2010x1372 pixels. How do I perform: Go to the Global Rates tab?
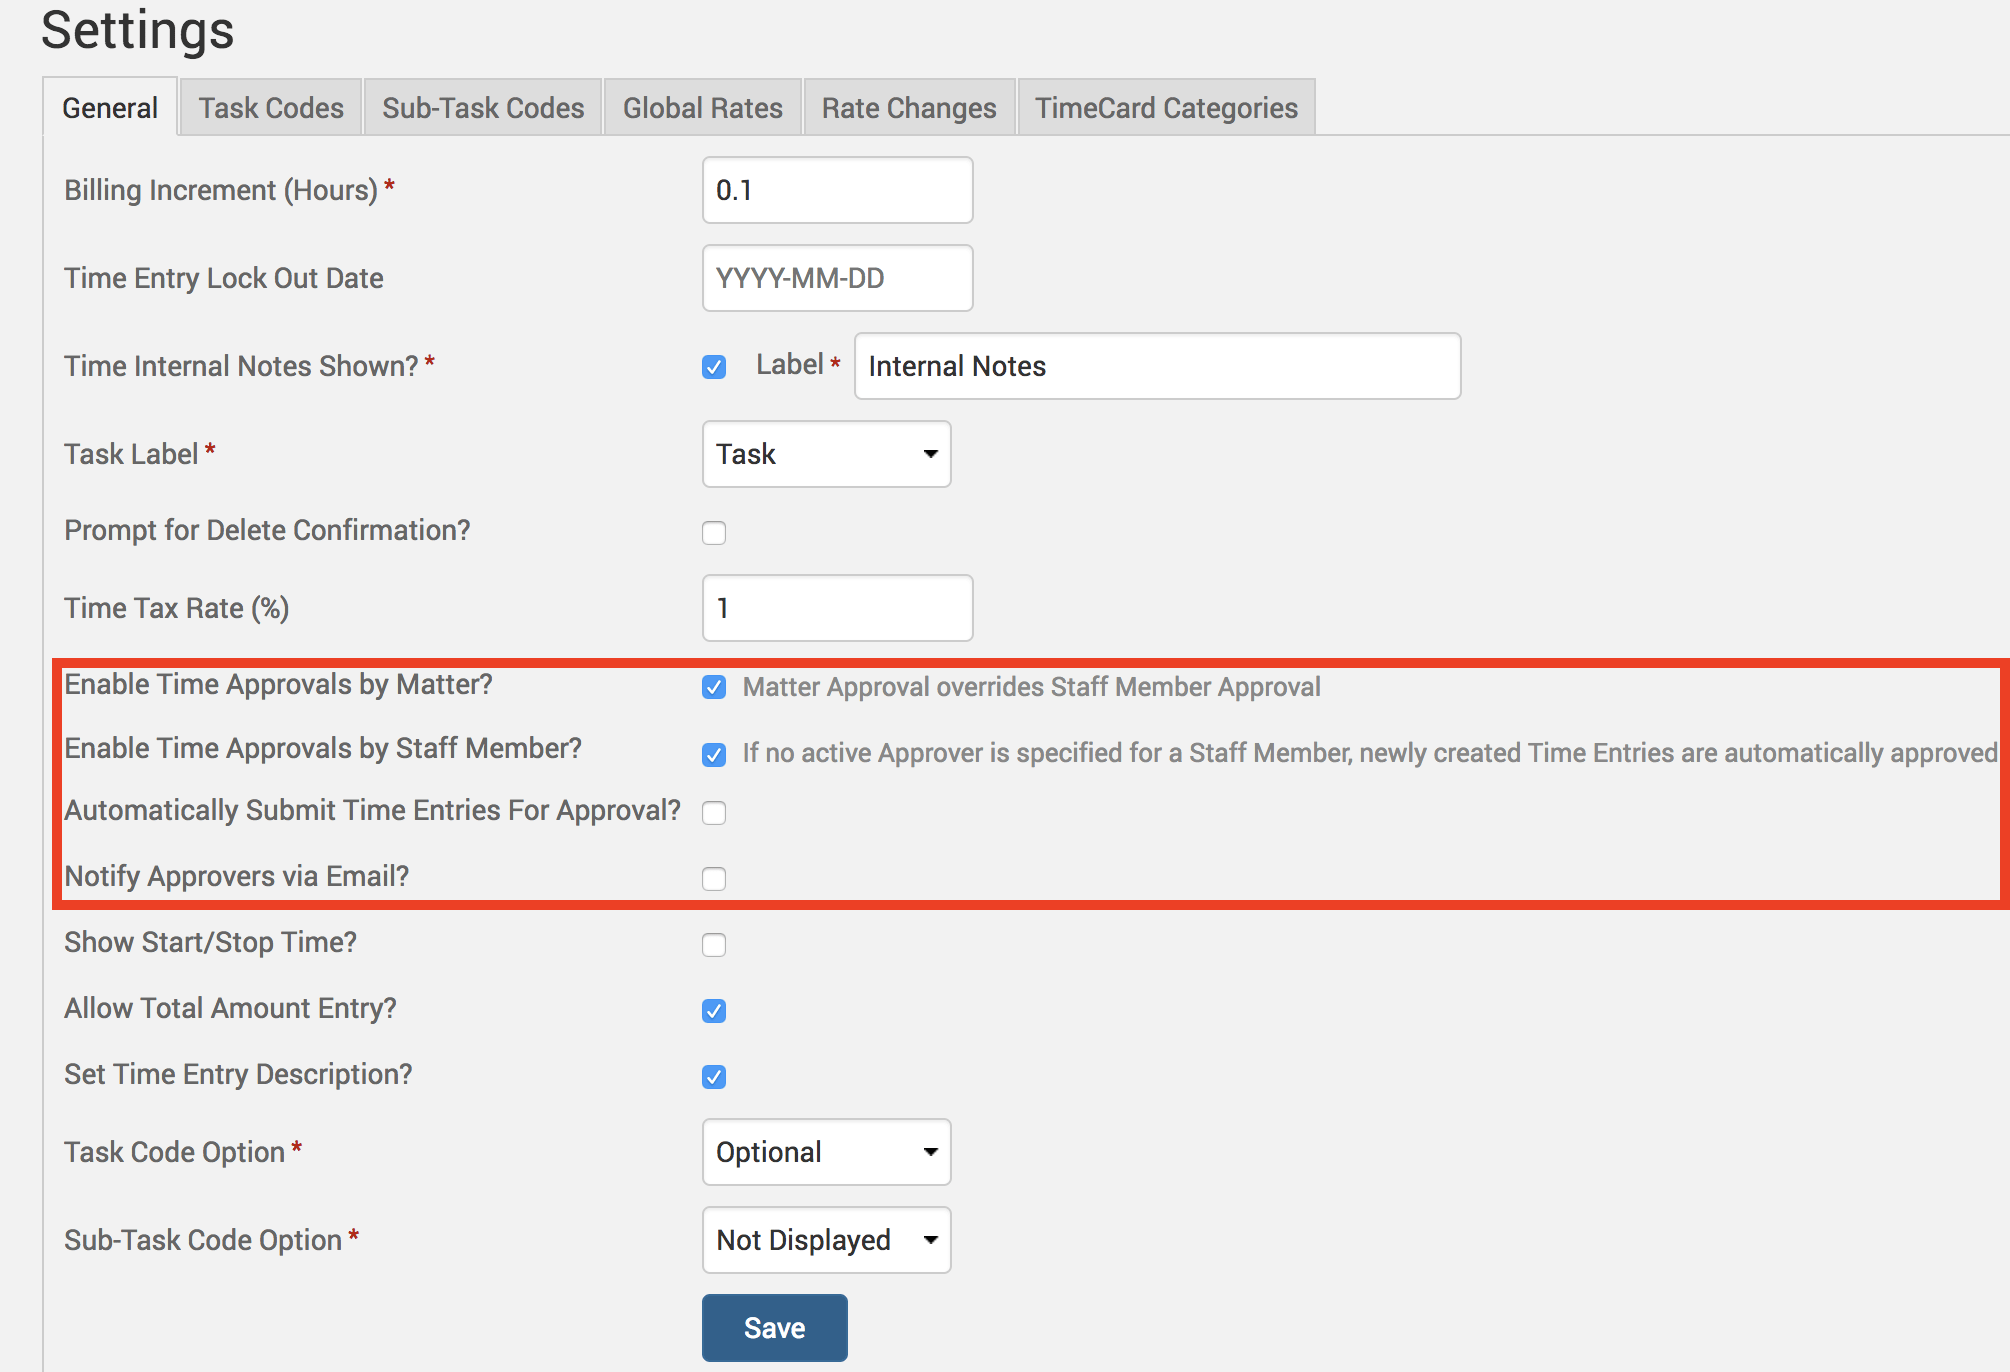point(702,108)
